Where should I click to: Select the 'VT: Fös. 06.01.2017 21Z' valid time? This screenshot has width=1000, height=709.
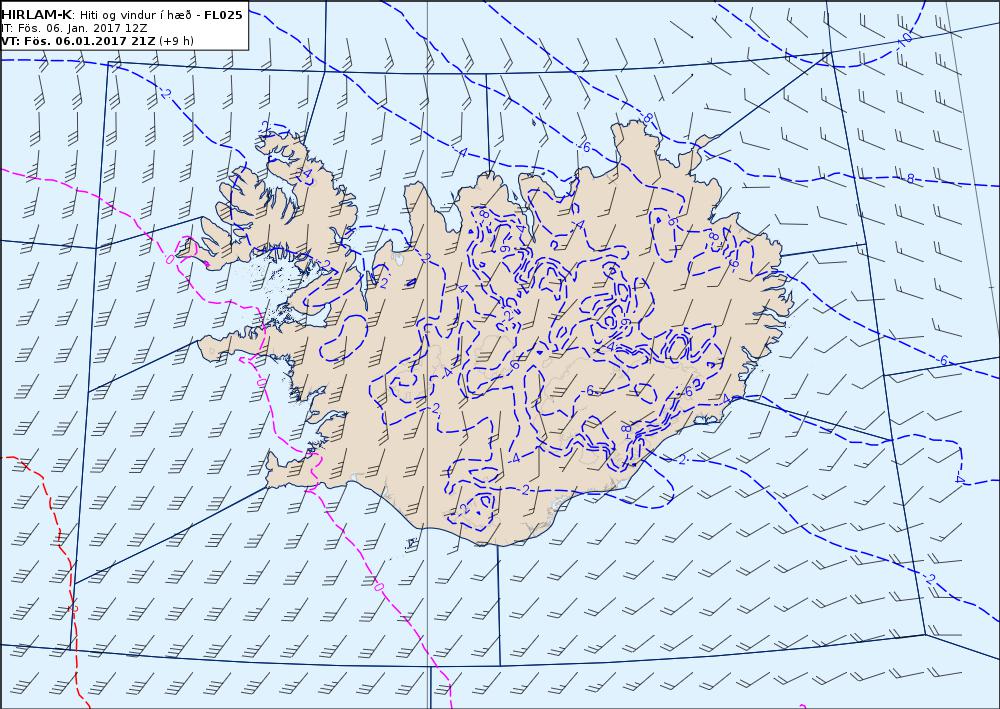click(78, 41)
